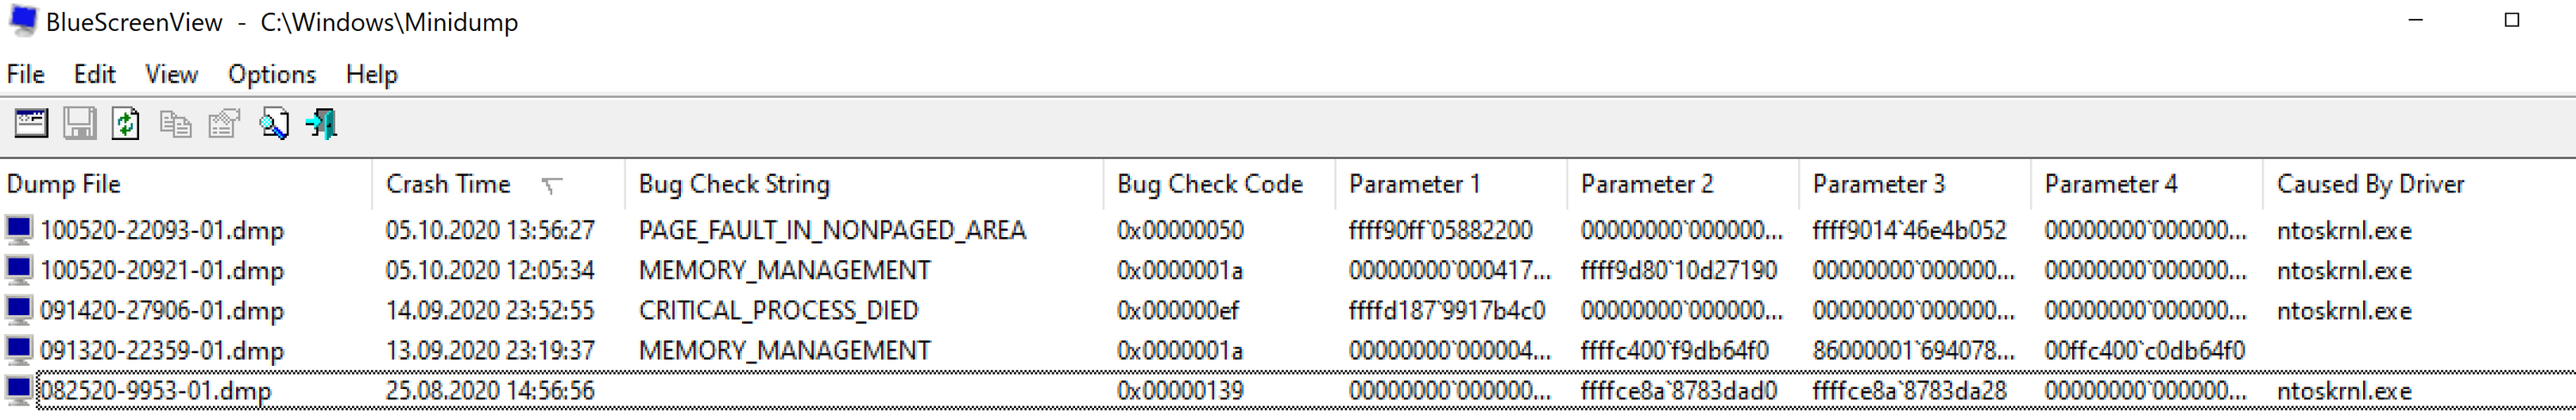This screenshot has height=420, width=2576.
Task: Open the Options menu
Action: click(272, 74)
